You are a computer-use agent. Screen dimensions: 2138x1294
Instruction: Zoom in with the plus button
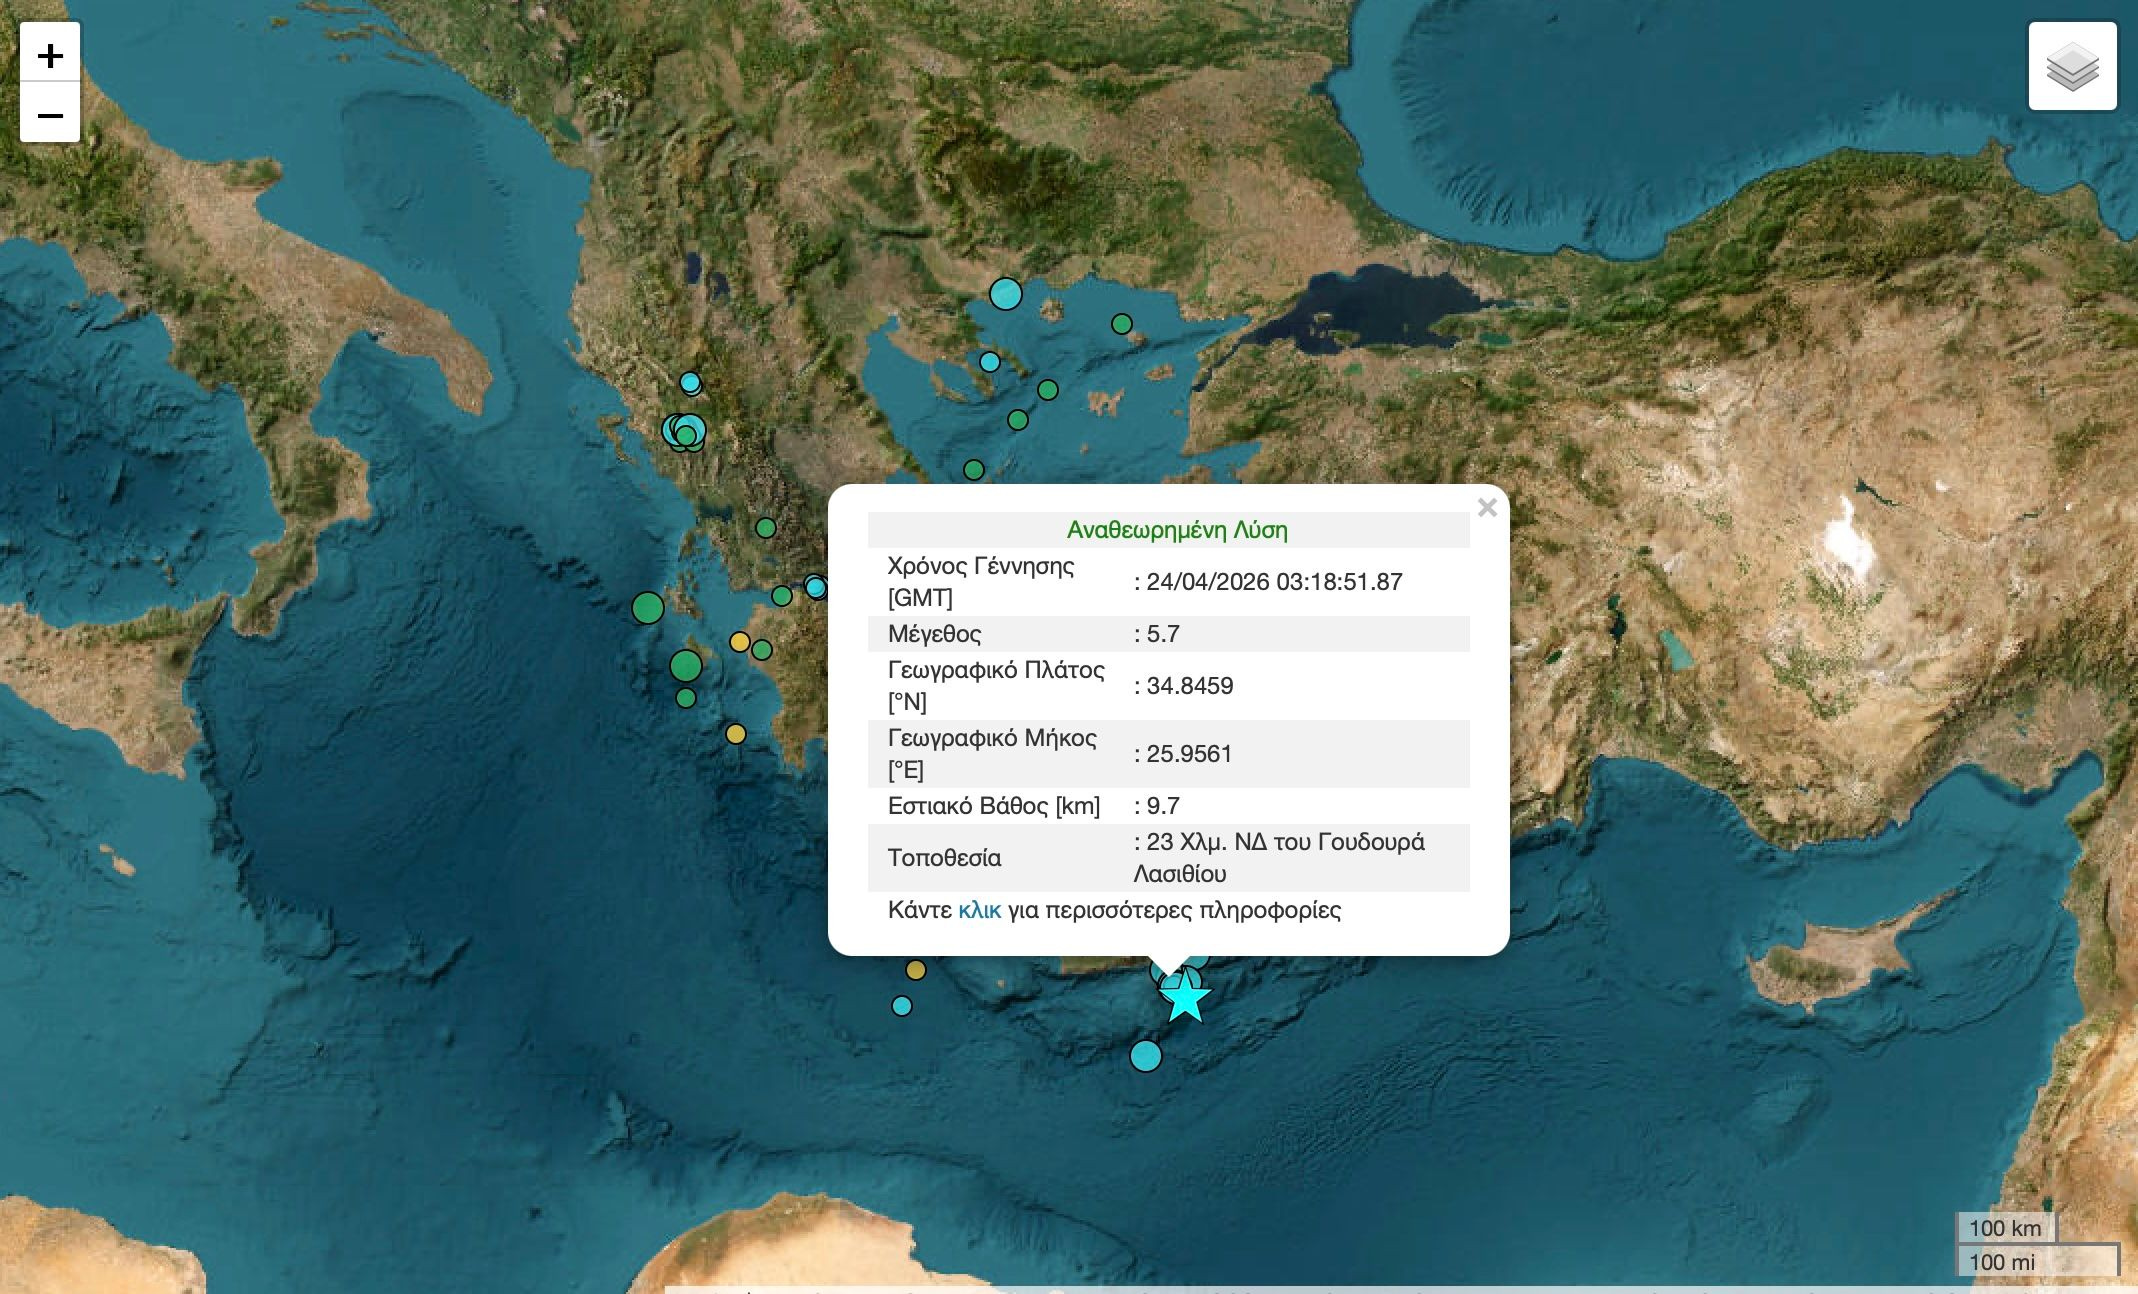click(x=50, y=55)
